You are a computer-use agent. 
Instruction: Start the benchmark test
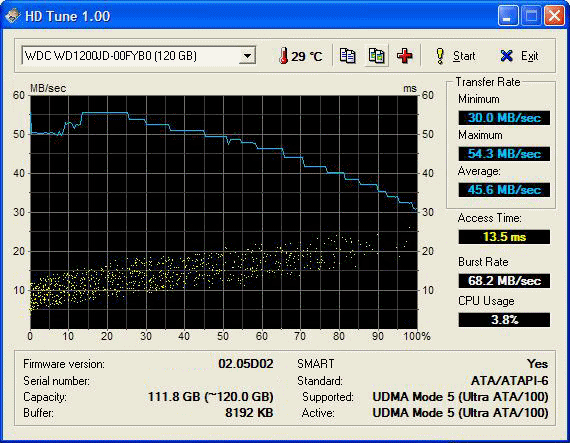coord(455,56)
